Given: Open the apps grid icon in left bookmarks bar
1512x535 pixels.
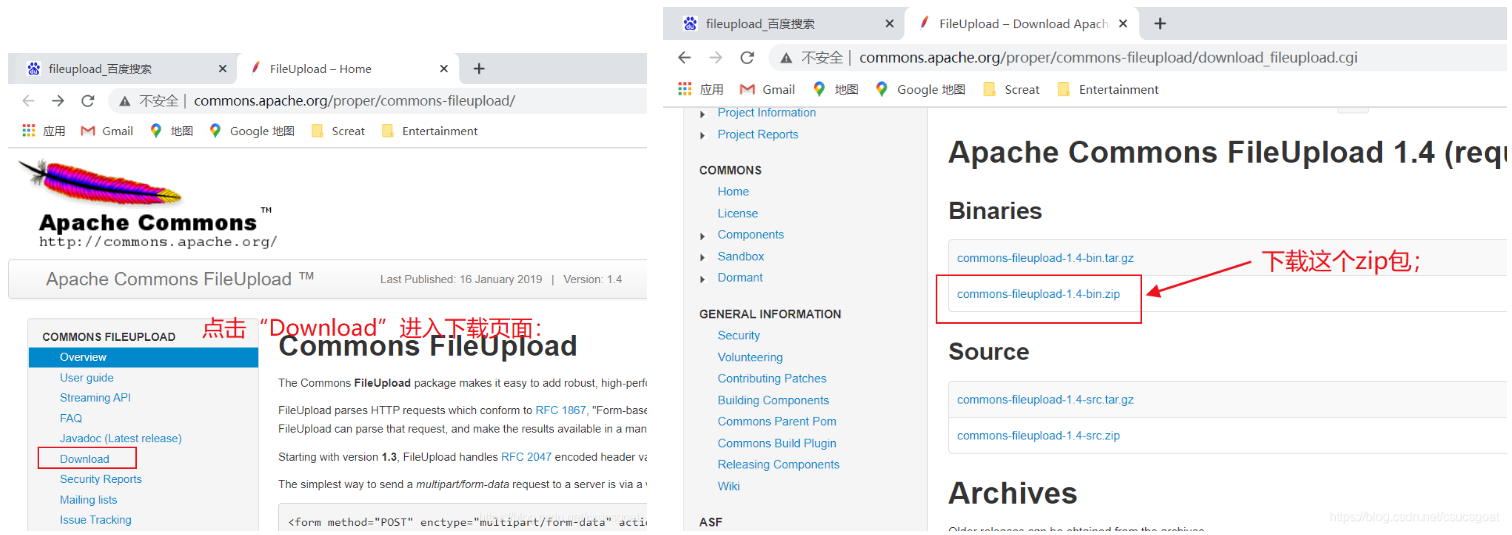Looking at the screenshot, I should click(x=29, y=131).
